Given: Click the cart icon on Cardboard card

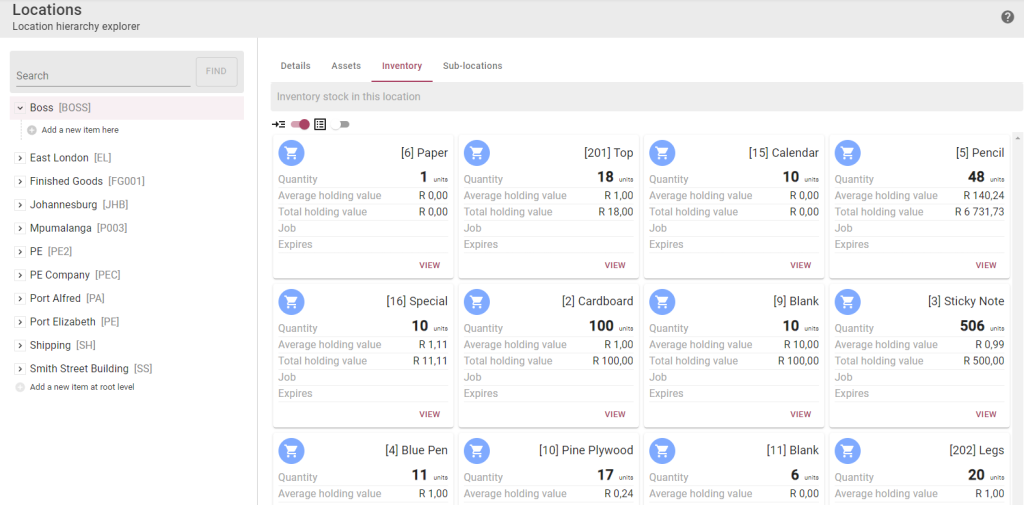Looking at the screenshot, I should (477, 301).
